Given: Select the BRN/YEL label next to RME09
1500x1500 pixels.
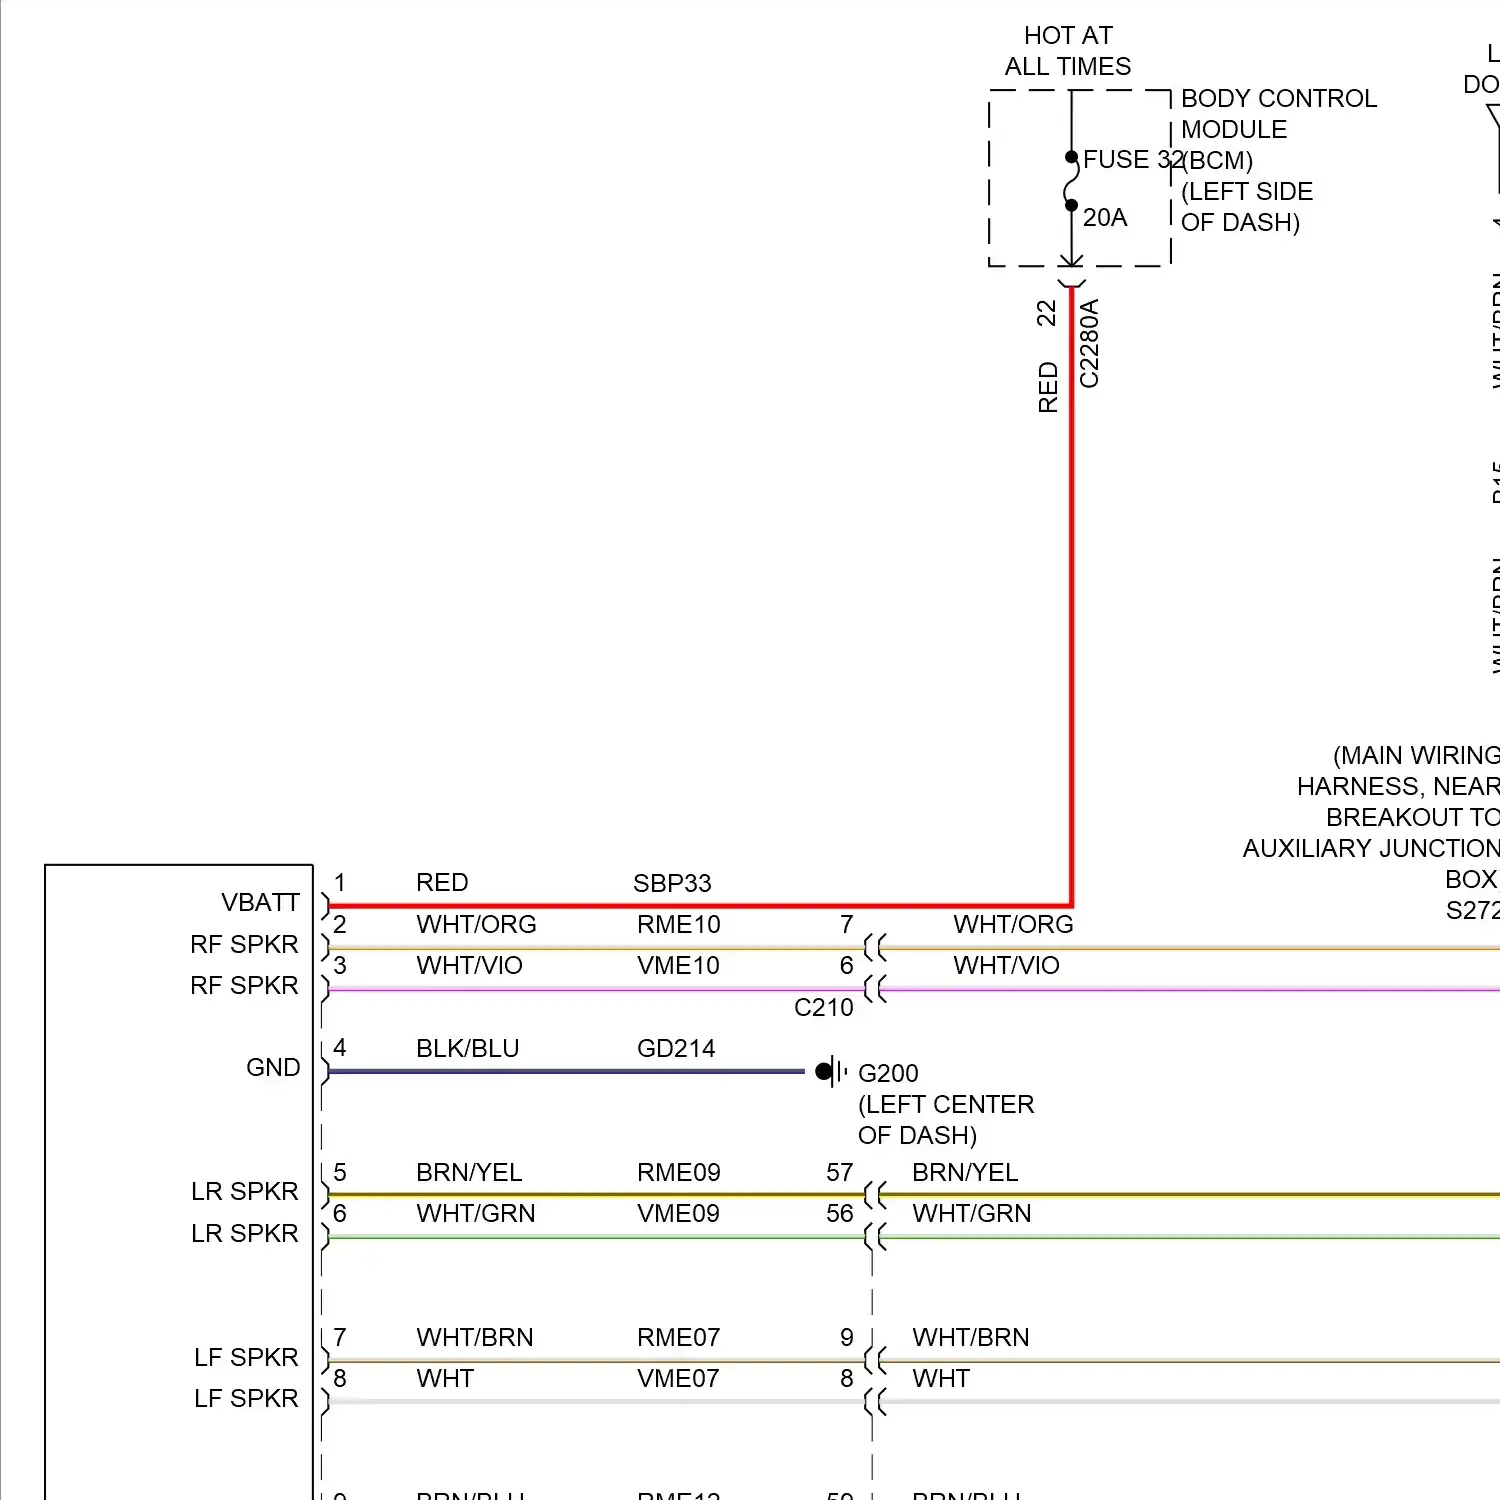Looking at the screenshot, I should (x=469, y=1173).
